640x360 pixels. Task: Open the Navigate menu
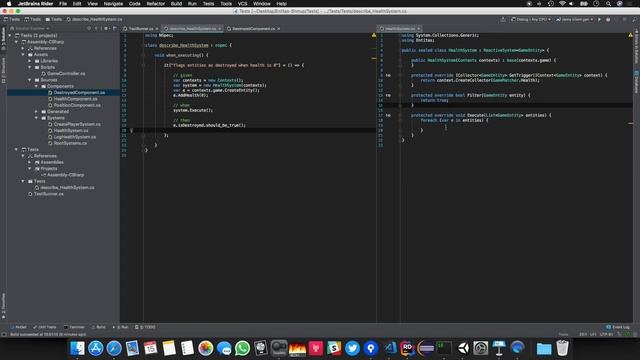[113, 4]
